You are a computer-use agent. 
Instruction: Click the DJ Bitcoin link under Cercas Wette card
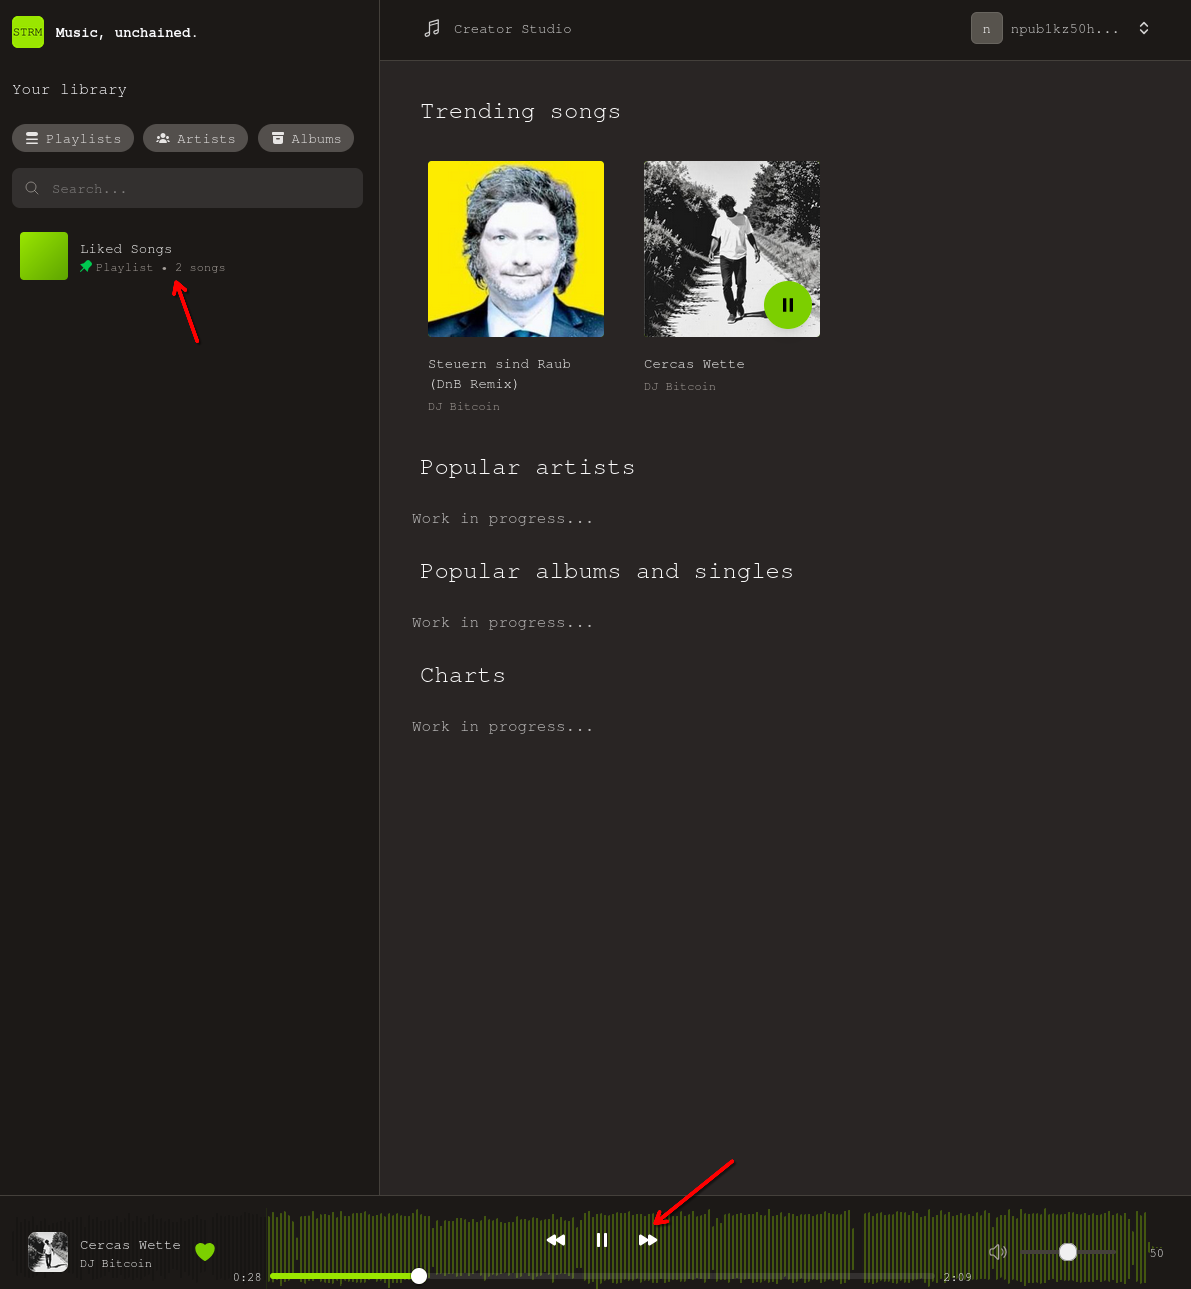point(680,387)
